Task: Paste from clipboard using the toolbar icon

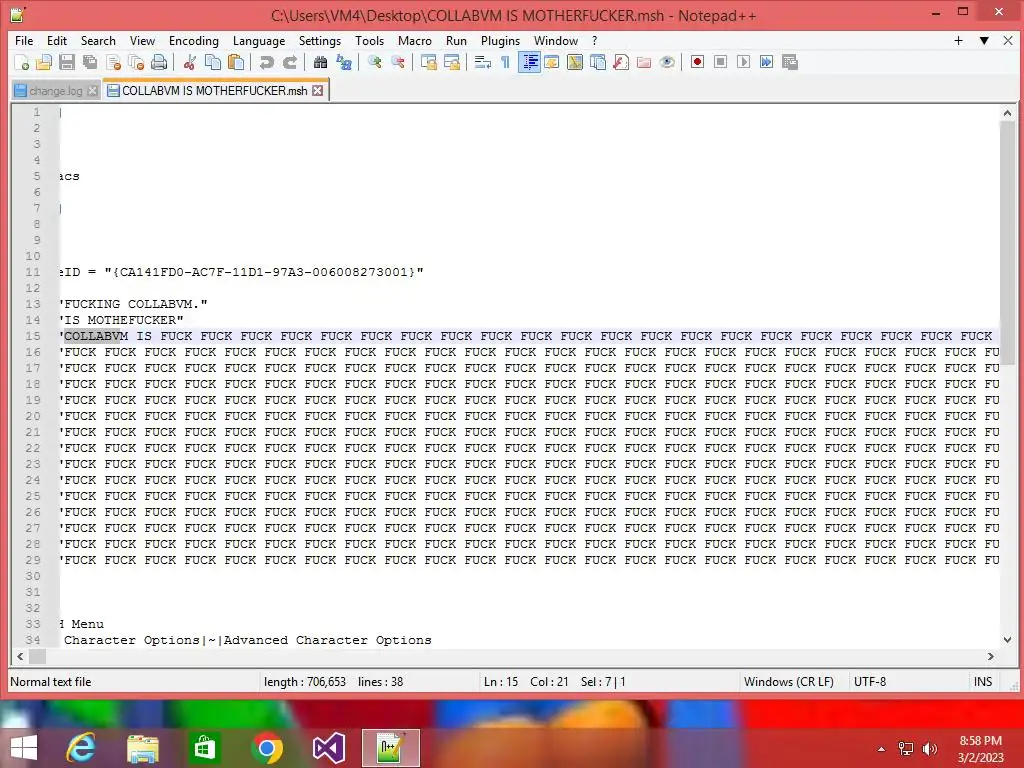Action: coord(236,62)
